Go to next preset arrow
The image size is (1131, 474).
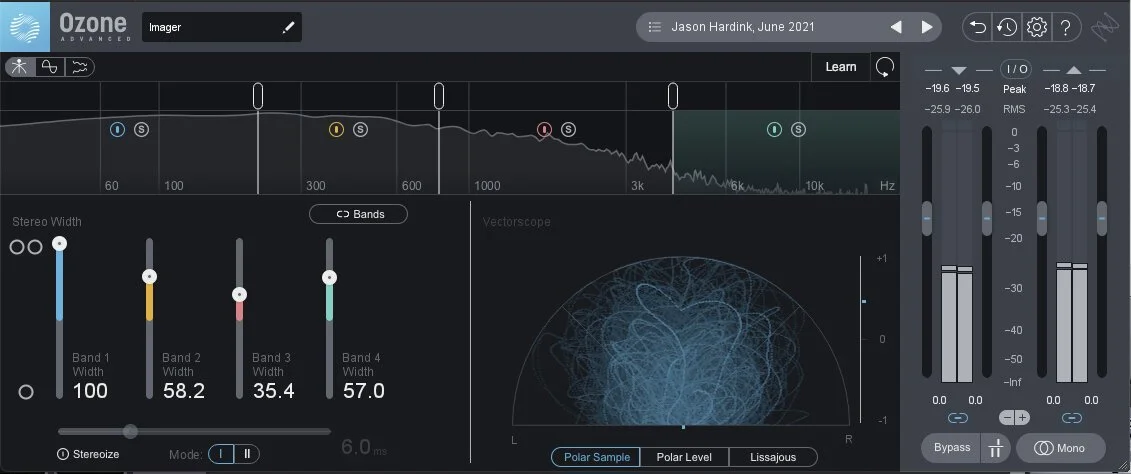tap(927, 27)
